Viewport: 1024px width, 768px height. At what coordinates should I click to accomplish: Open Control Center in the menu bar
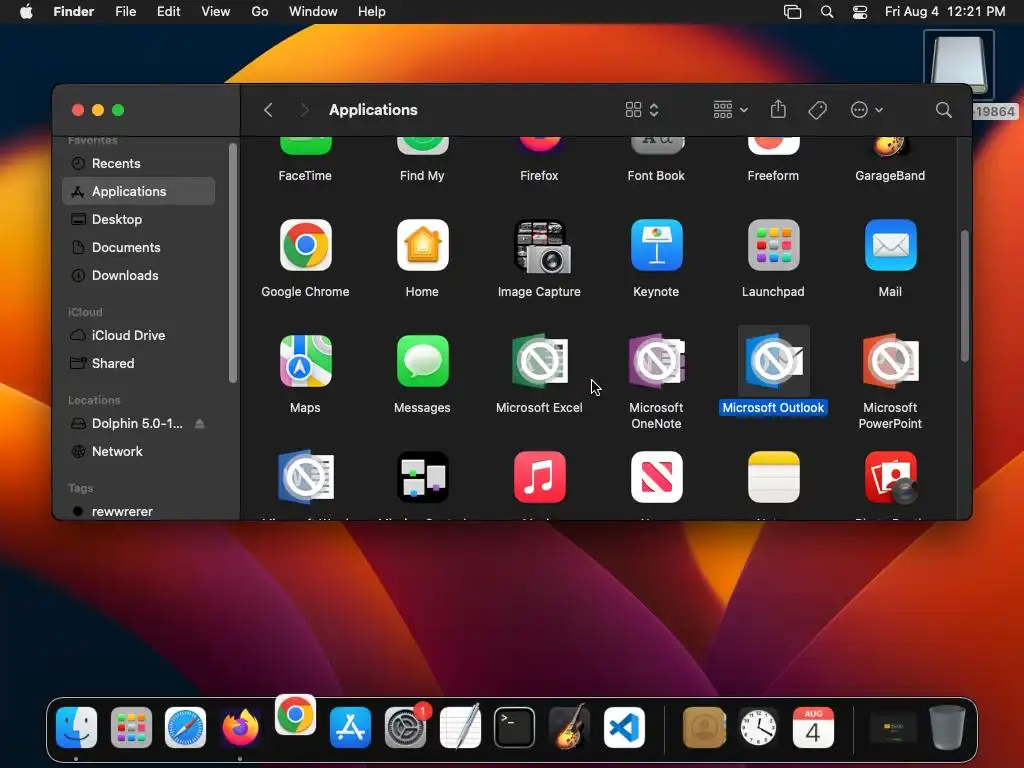[x=860, y=12]
